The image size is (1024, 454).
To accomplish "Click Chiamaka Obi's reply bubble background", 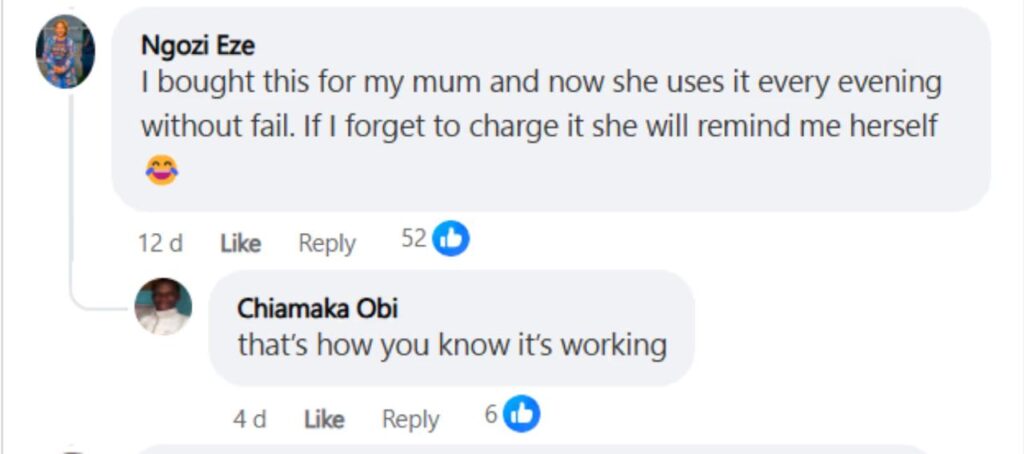I will pos(451,328).
